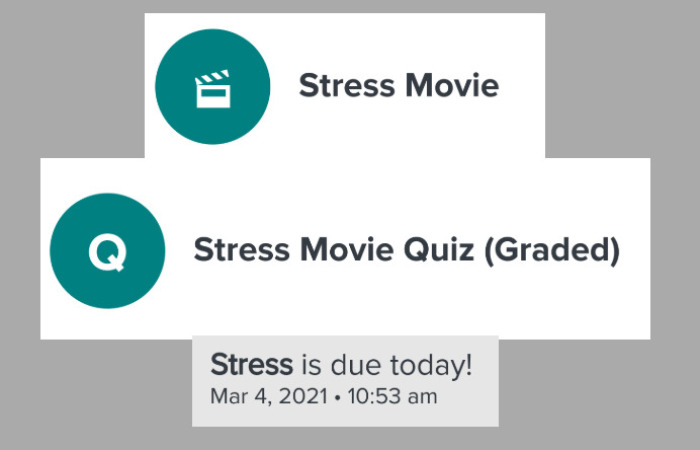Viewport: 700px width, 450px height.
Task: Click the bullet separator between date and time
Action: click(338, 398)
